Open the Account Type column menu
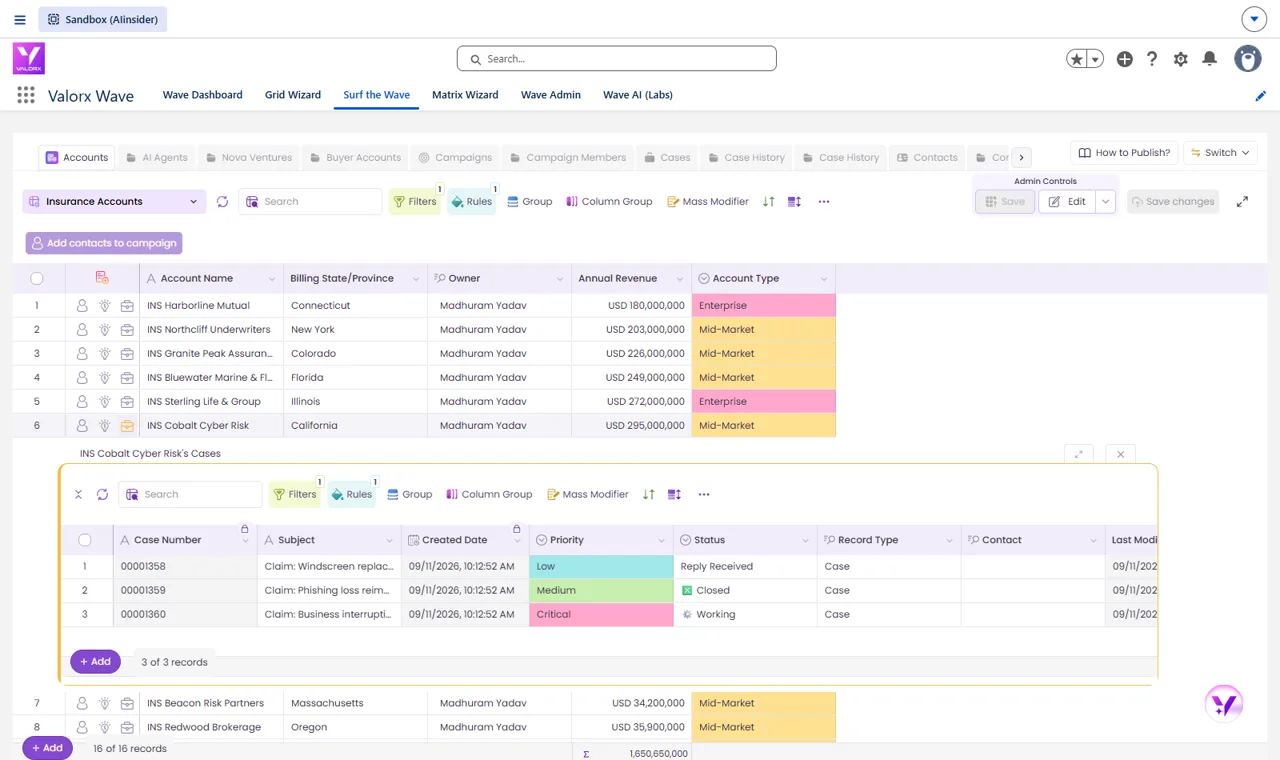Screen dimensions: 1280x760 click(x=824, y=279)
